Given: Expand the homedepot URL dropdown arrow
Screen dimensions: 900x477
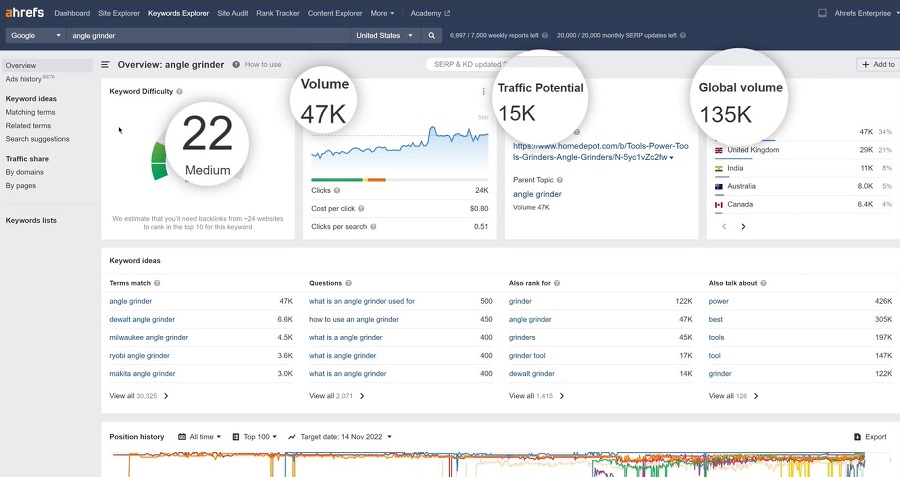Looking at the screenshot, I should tap(672, 157).
